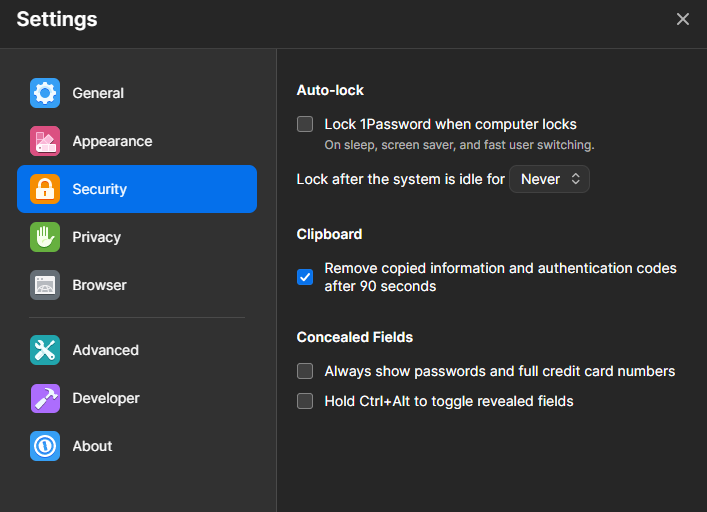This screenshot has width=707, height=512.
Task: Click the green hand Privacy icon
Action: click(x=45, y=237)
